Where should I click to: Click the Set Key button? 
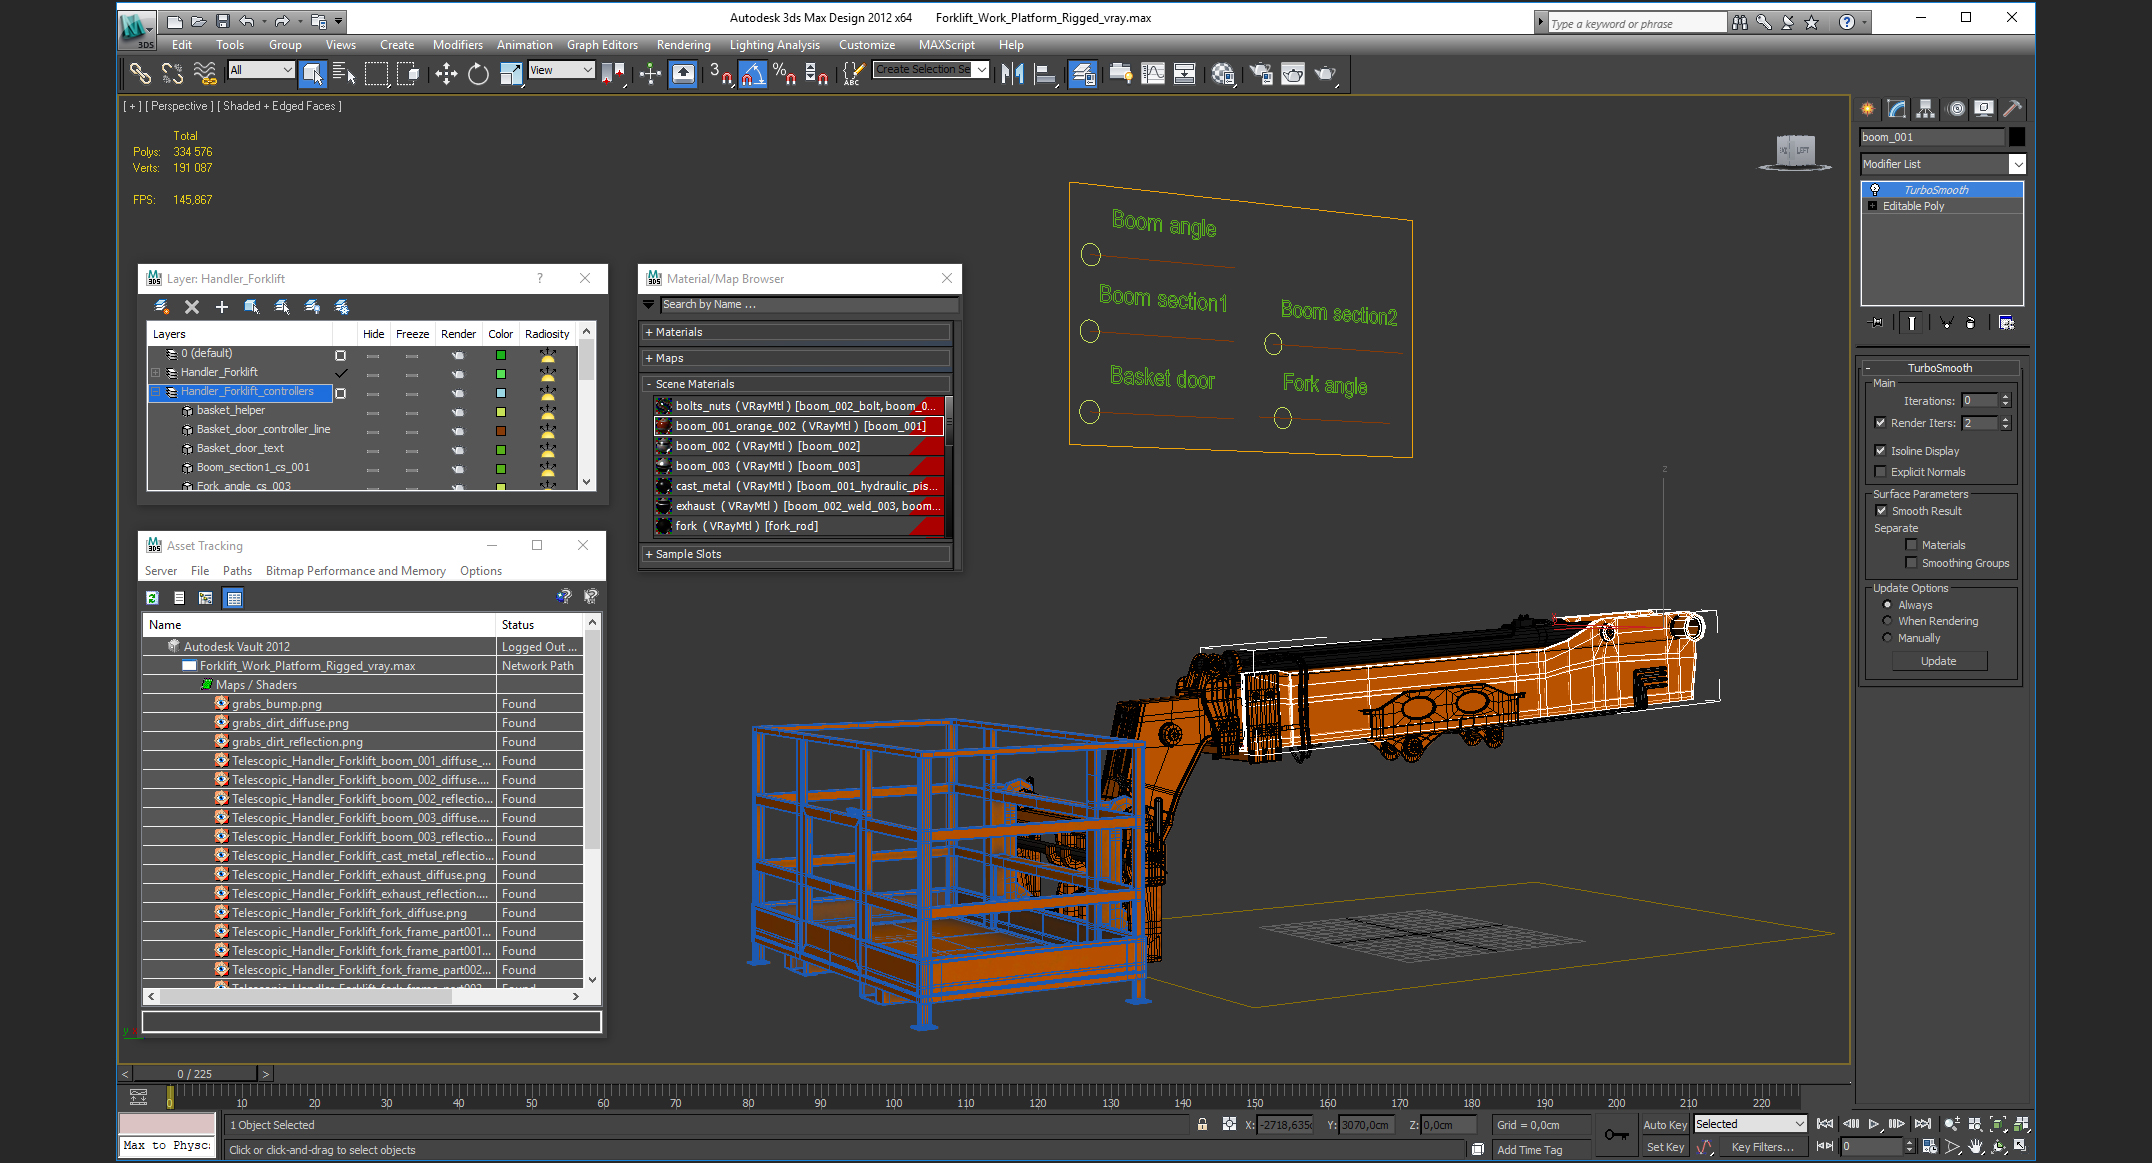(x=1664, y=1147)
